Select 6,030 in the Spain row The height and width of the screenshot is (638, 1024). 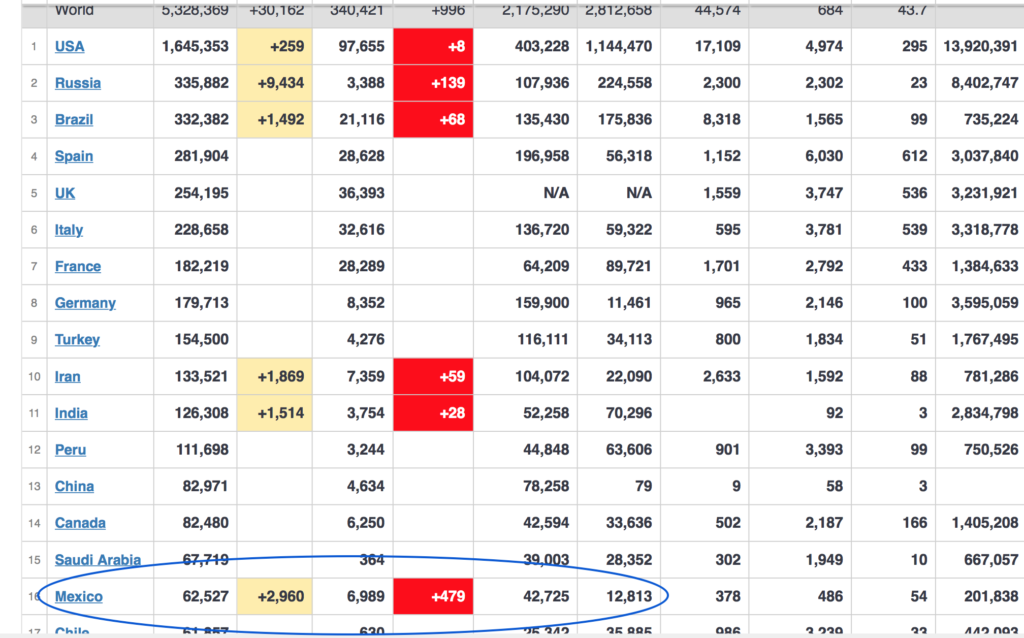tap(824, 156)
